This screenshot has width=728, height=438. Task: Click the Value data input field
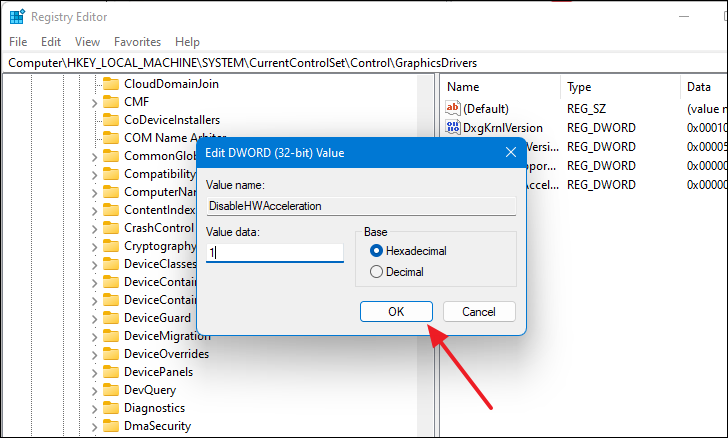(275, 253)
